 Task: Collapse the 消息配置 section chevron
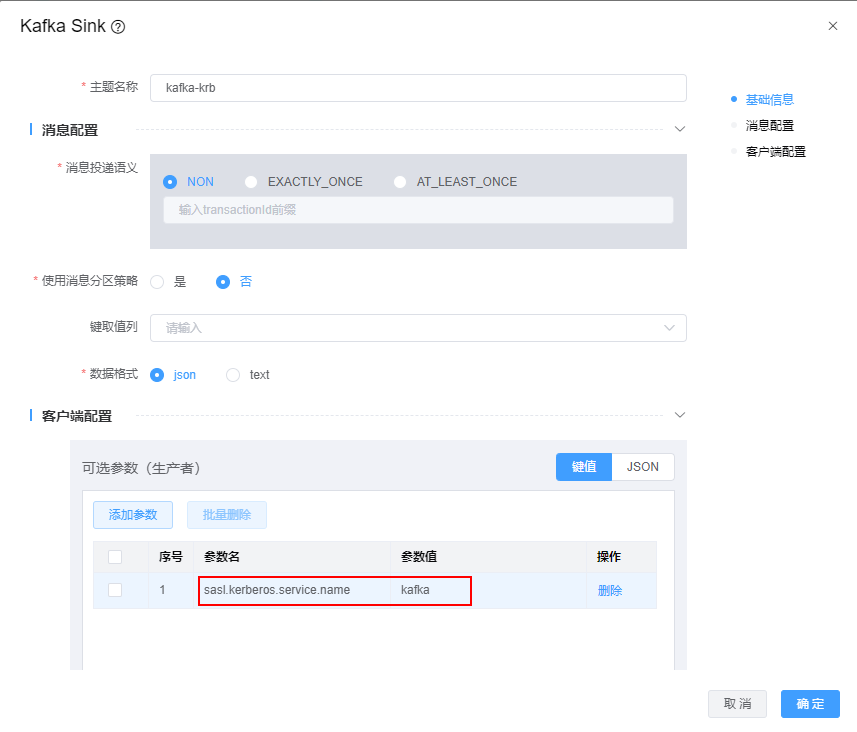coord(680,129)
